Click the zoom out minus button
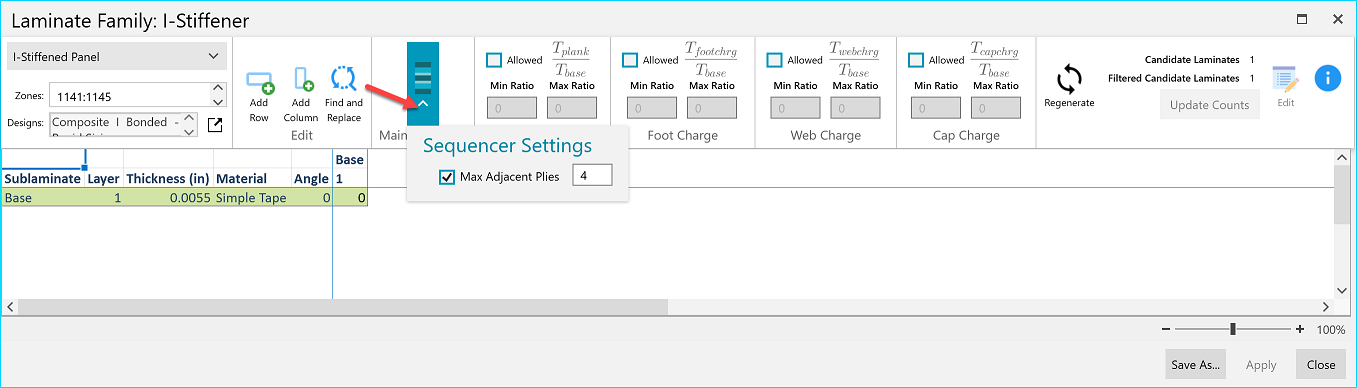 coord(1167,329)
